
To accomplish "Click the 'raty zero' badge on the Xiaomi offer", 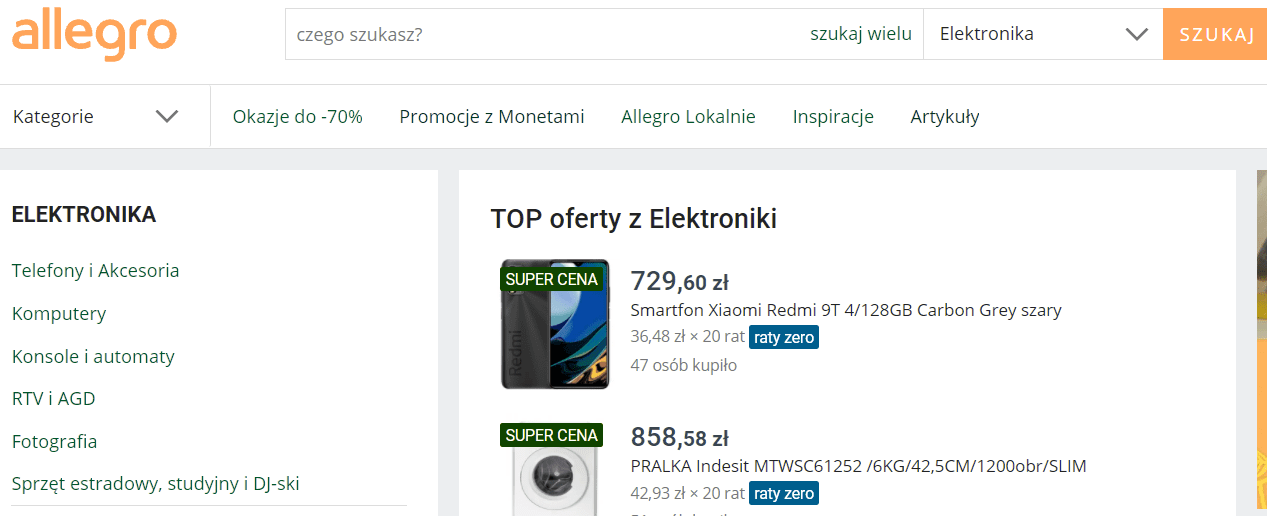I will coord(784,337).
